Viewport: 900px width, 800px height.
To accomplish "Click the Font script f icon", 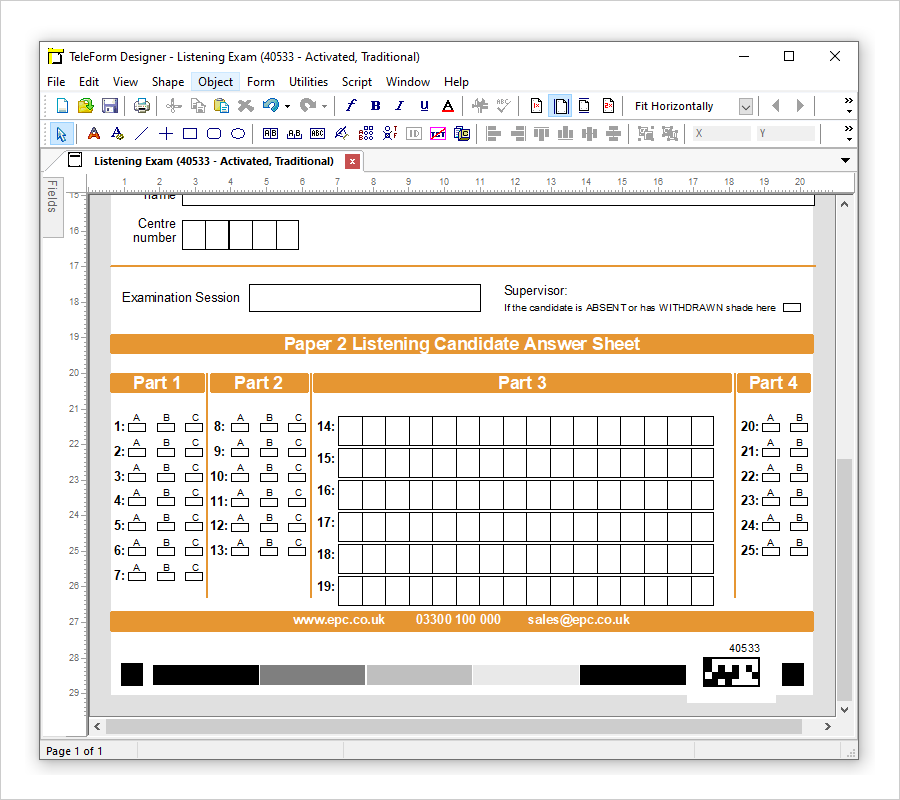I will point(351,106).
